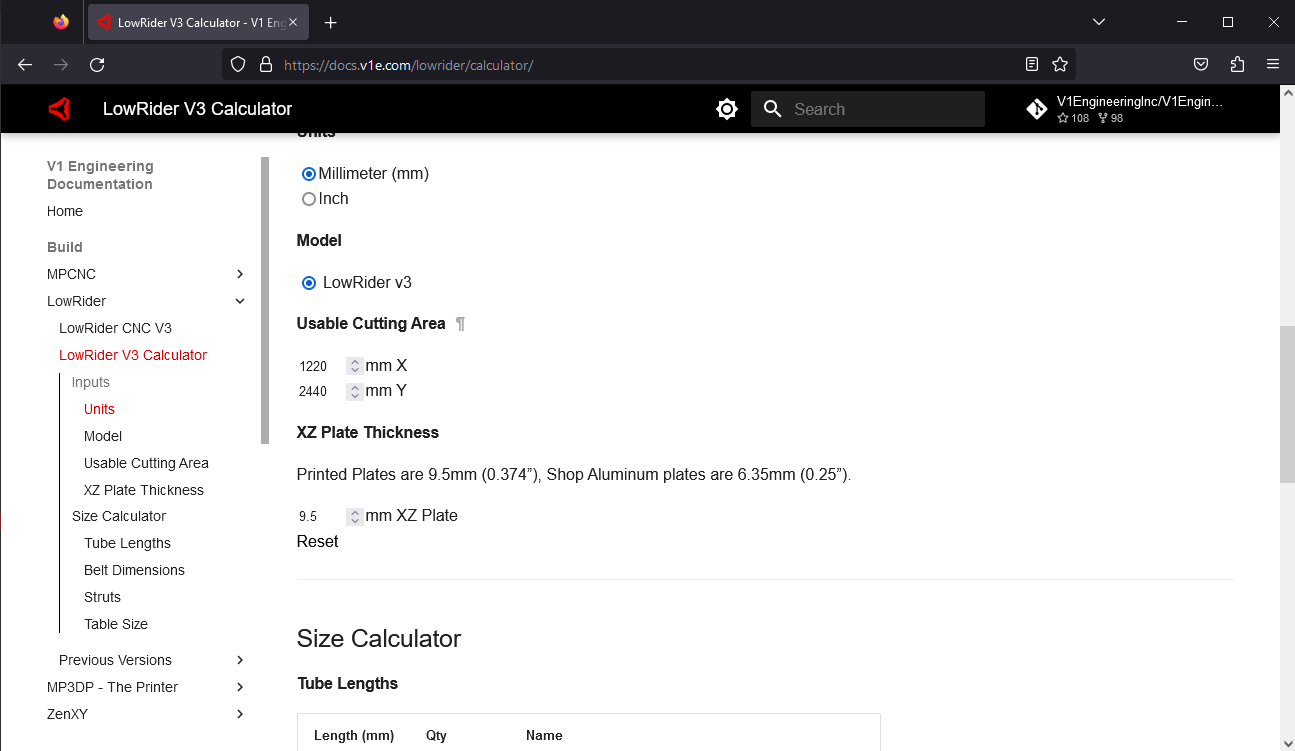
Task: Select the Millimeter (mm) units radio button
Action: (x=308, y=173)
